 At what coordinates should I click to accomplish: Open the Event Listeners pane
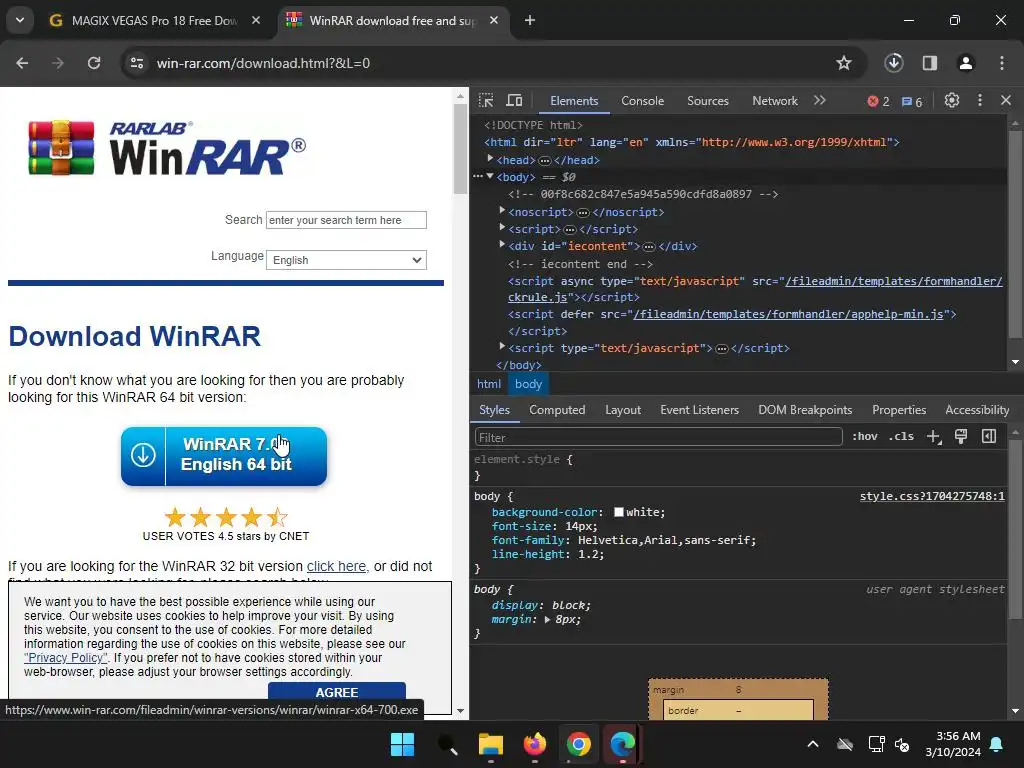(699, 410)
